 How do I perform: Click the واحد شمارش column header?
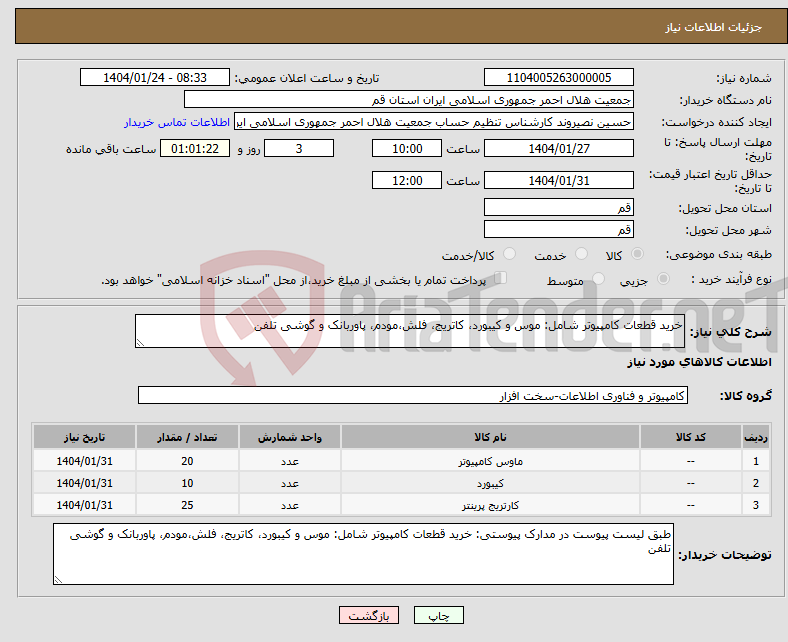click(x=290, y=437)
